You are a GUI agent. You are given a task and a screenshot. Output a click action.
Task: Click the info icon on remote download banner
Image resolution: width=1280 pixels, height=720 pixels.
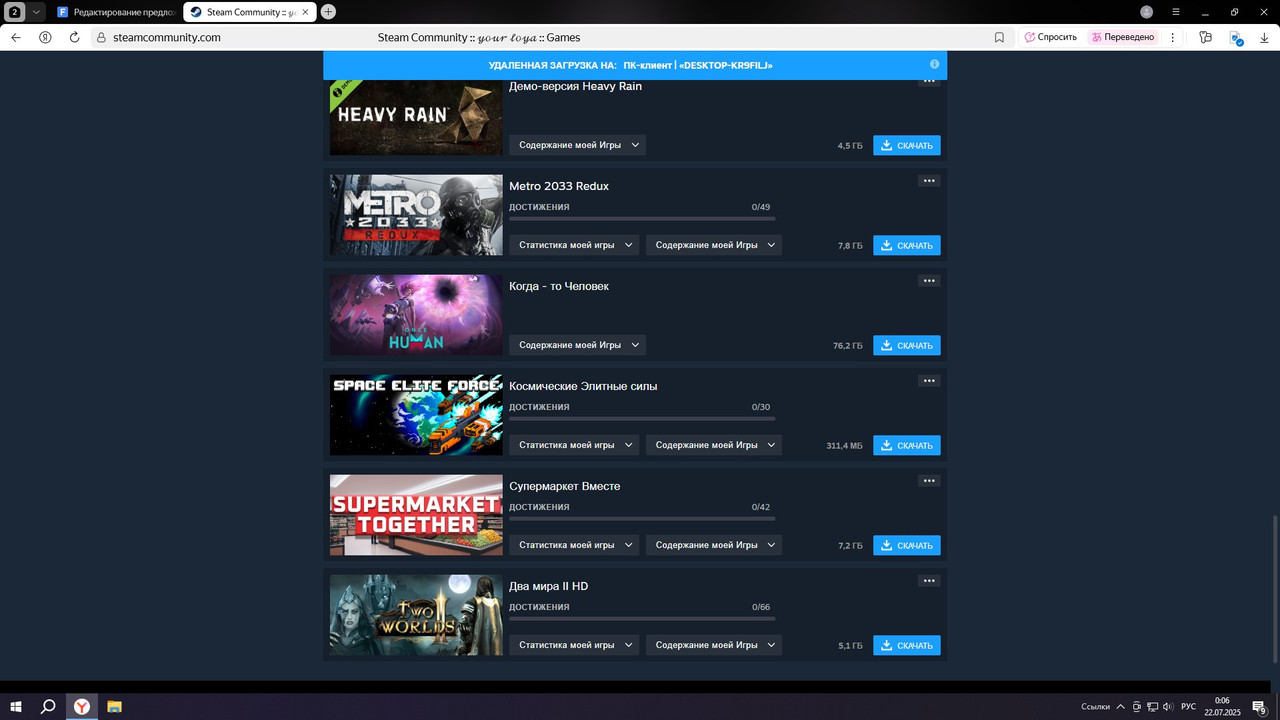(x=934, y=64)
